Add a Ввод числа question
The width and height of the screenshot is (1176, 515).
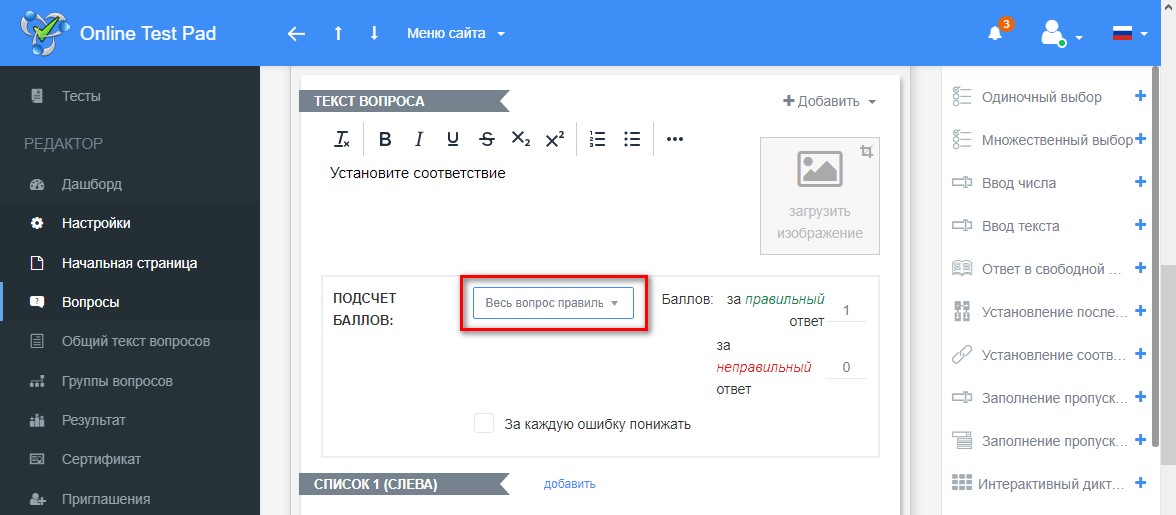[x=1141, y=181]
